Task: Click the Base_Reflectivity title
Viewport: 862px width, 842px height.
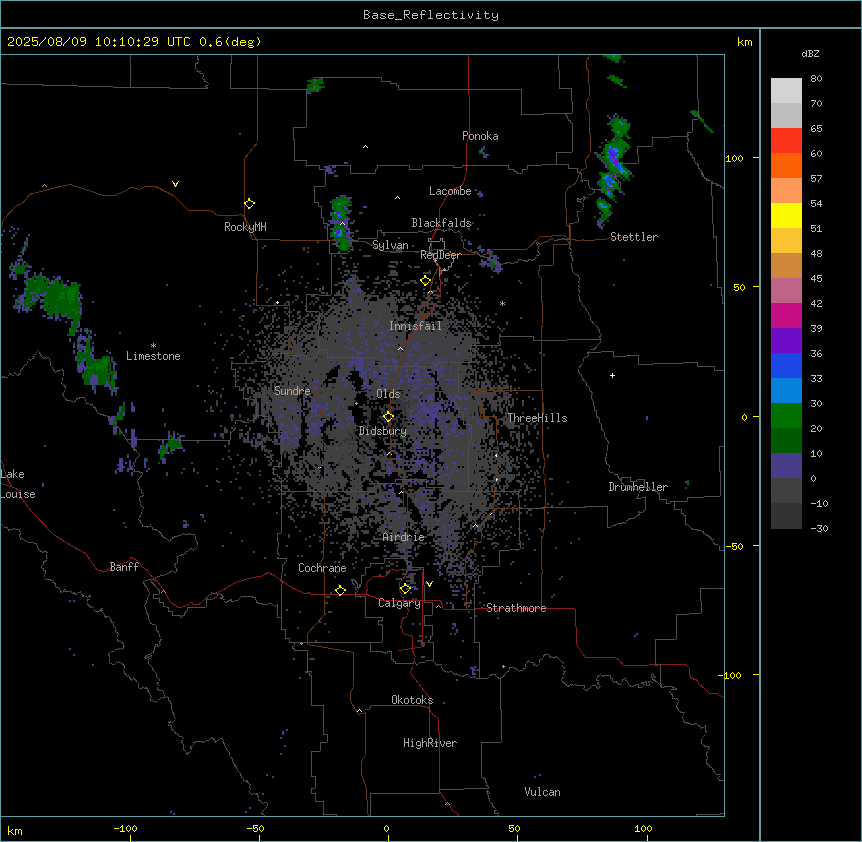Action: click(x=431, y=15)
